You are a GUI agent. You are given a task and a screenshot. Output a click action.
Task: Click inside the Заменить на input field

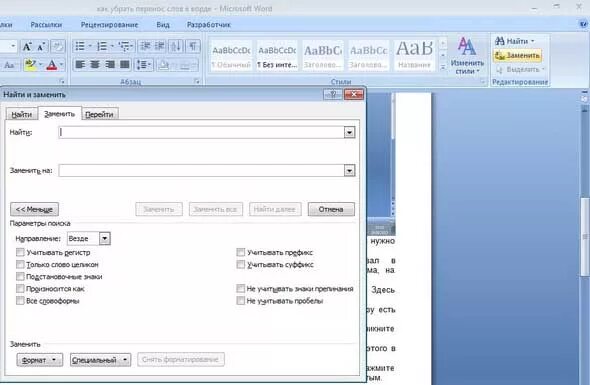(x=202, y=170)
